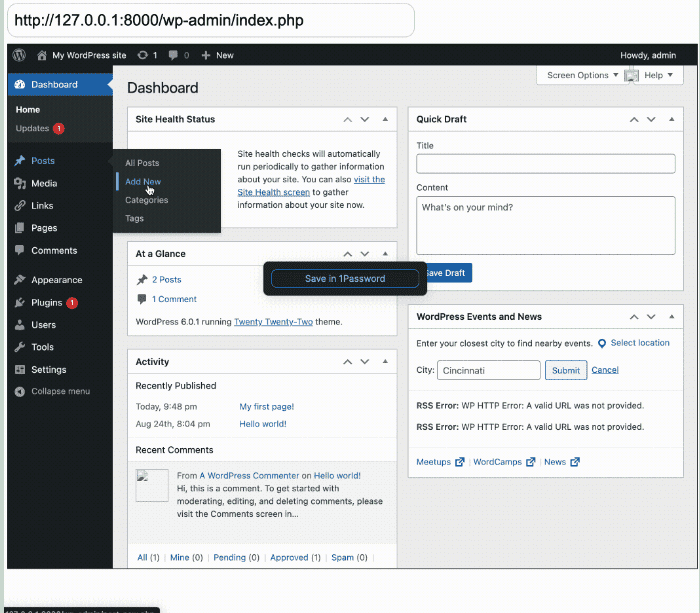The width and height of the screenshot is (700, 613).
Task: Collapse the Quick Draft panel
Action: [x=671, y=119]
